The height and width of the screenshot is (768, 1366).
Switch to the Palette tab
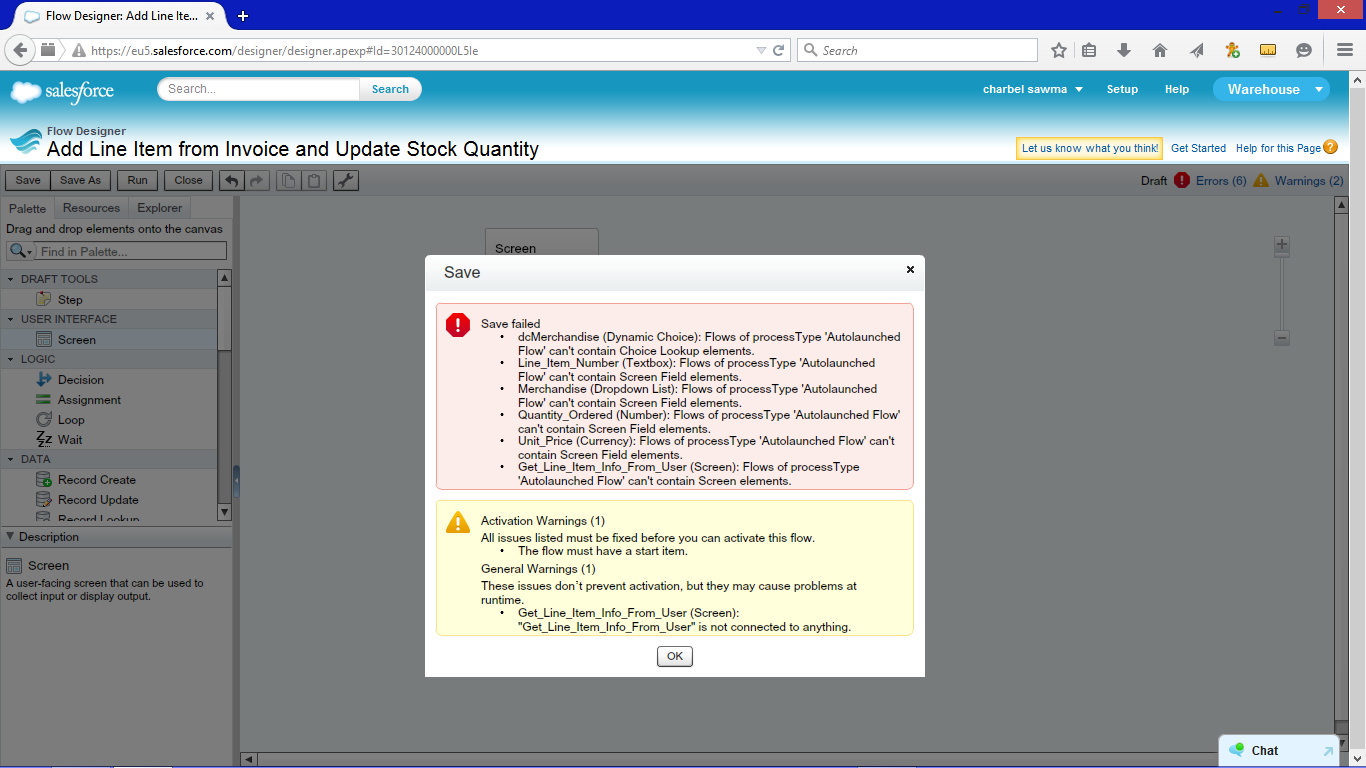28,208
